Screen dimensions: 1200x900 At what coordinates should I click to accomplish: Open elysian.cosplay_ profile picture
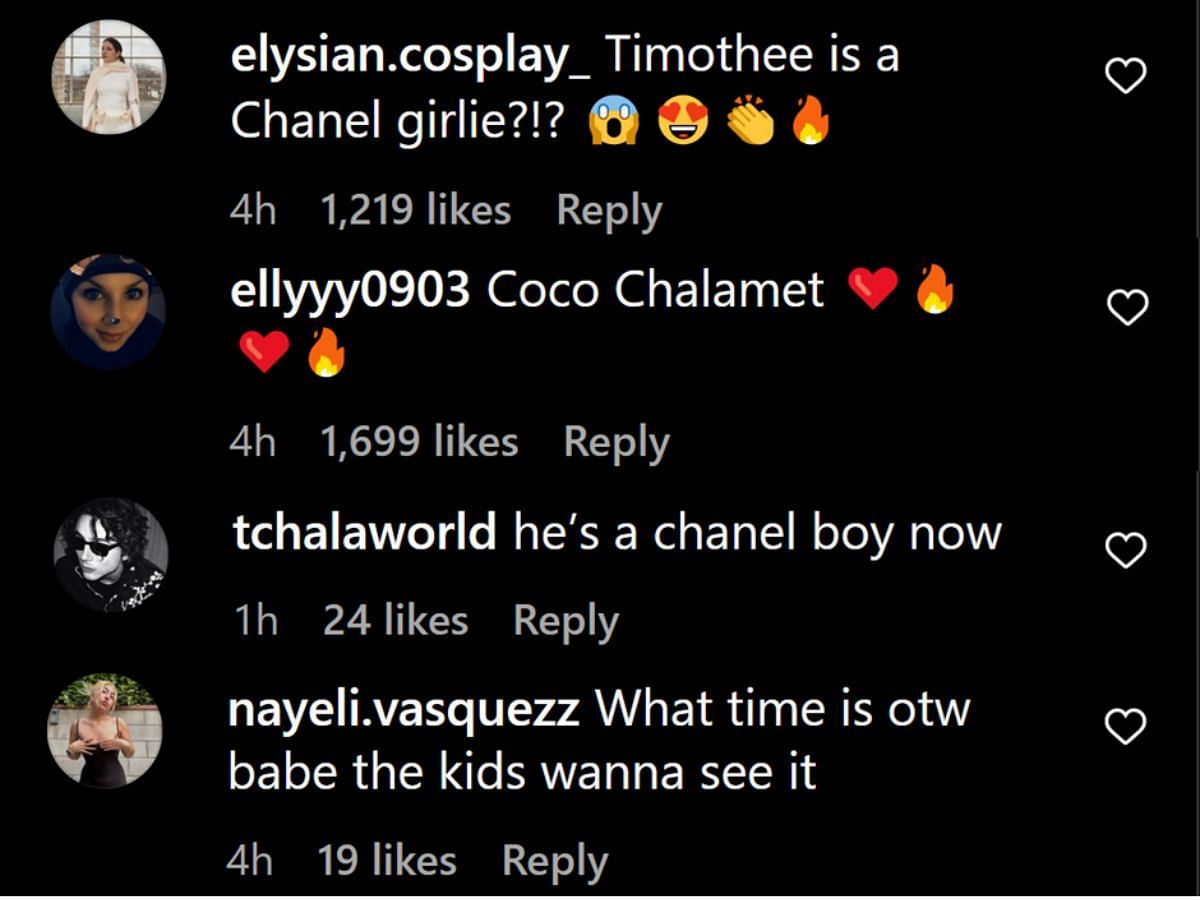(x=108, y=77)
